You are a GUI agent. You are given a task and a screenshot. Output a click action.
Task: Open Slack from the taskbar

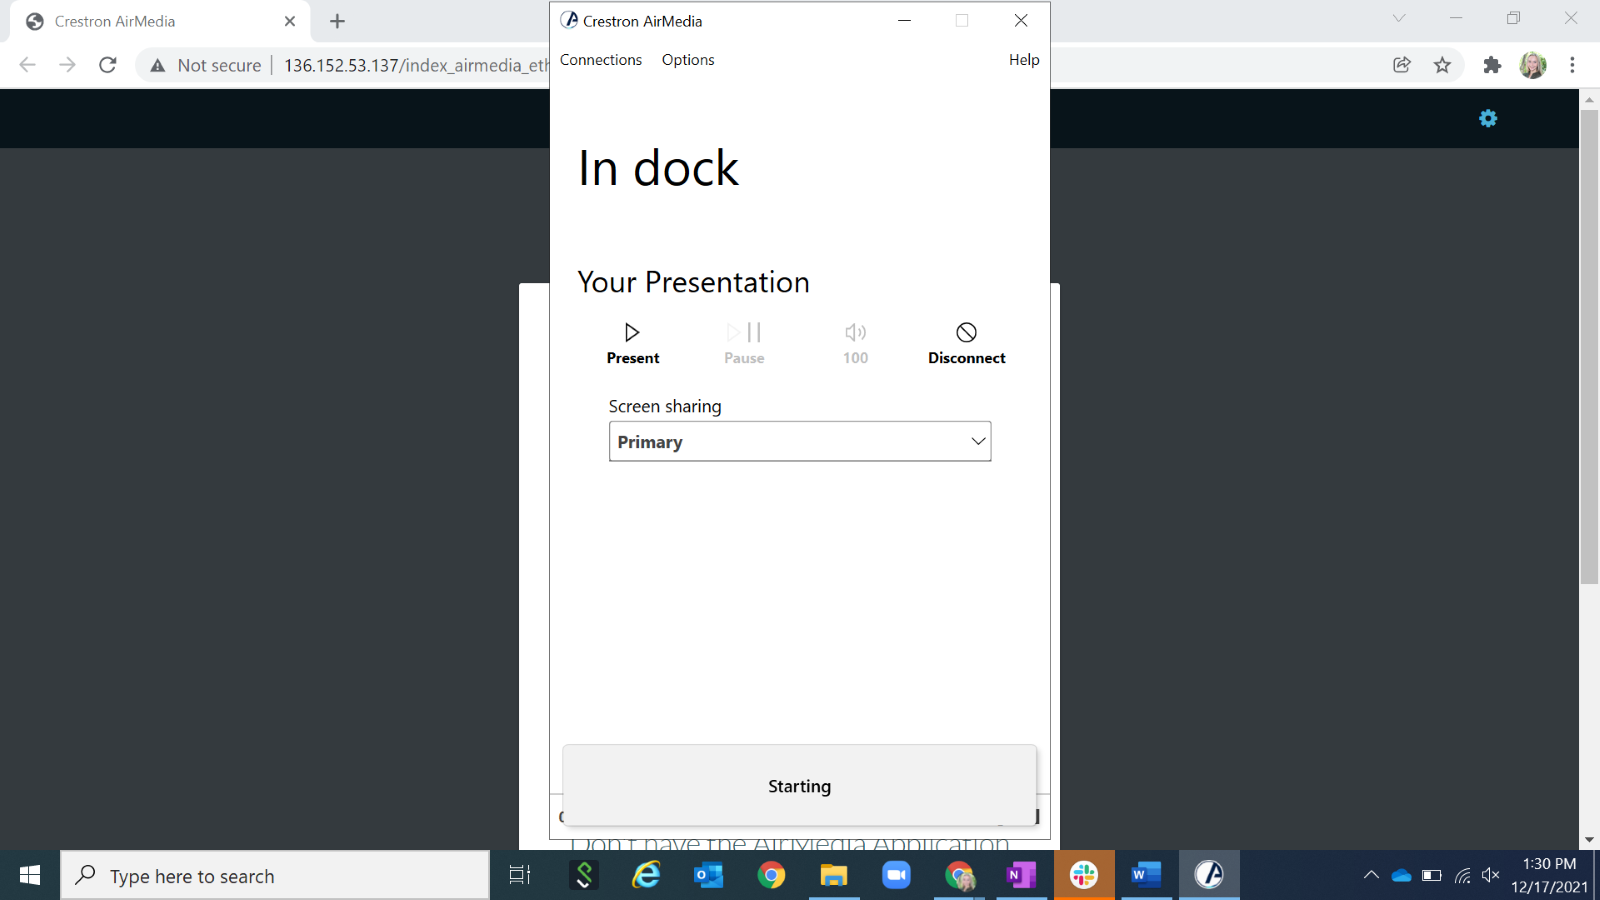[1084, 876]
